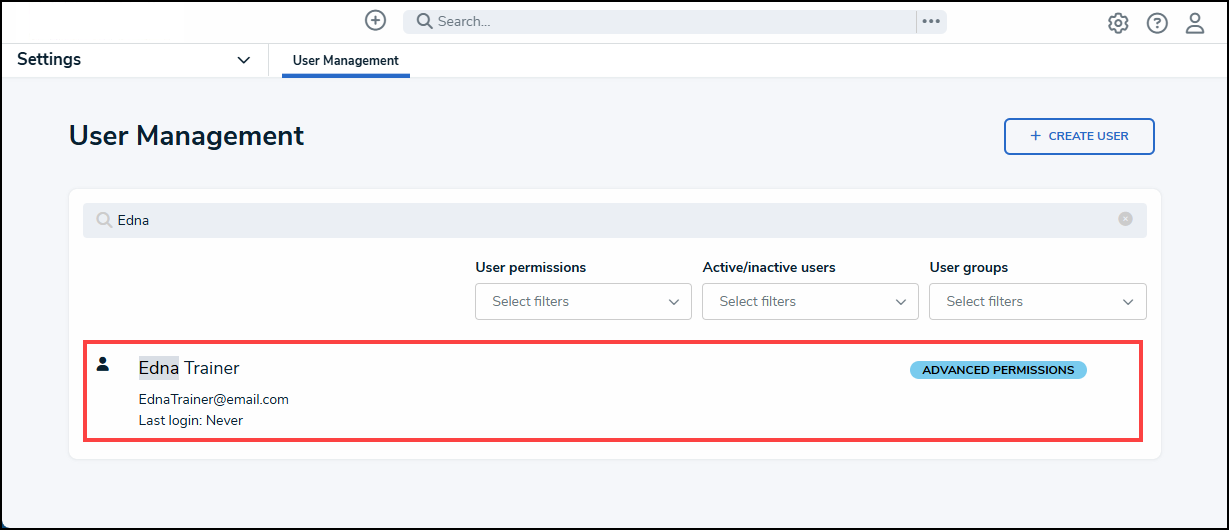Click the EdnaTrainer@email.com address
Screen dimensions: 1229x530
[x=213, y=399]
